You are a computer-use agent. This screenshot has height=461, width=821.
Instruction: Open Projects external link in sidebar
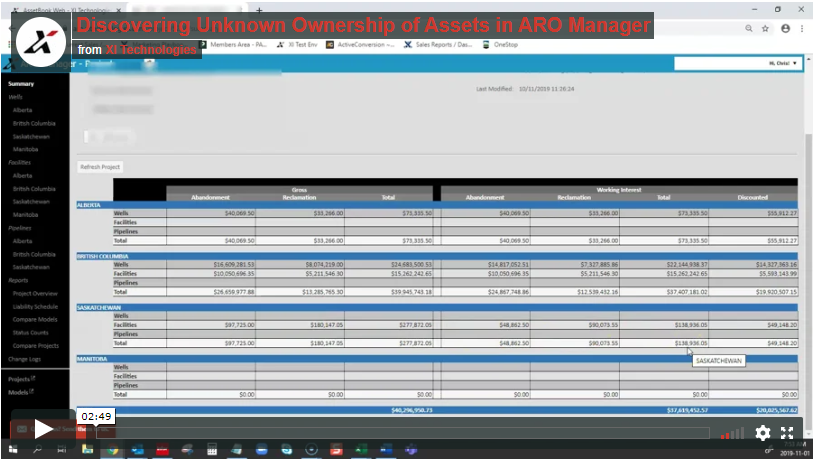tap(21, 379)
